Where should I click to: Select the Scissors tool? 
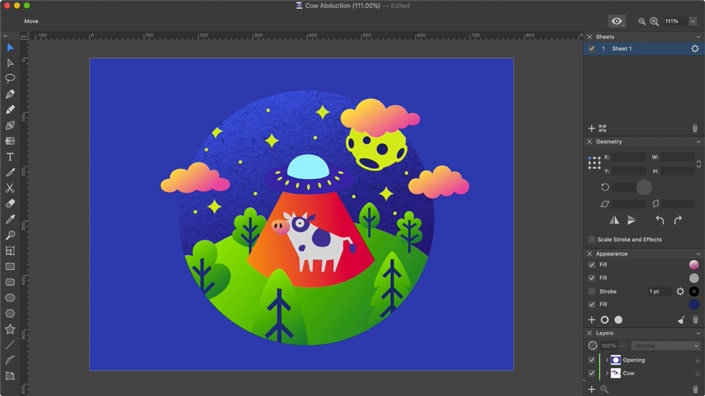point(10,188)
